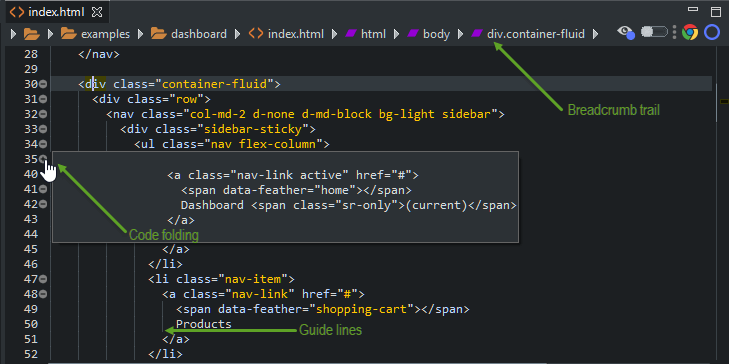Image resolution: width=729 pixels, height=364 pixels.
Task: Click the "row" class value on line 31
Action: pos(186,99)
